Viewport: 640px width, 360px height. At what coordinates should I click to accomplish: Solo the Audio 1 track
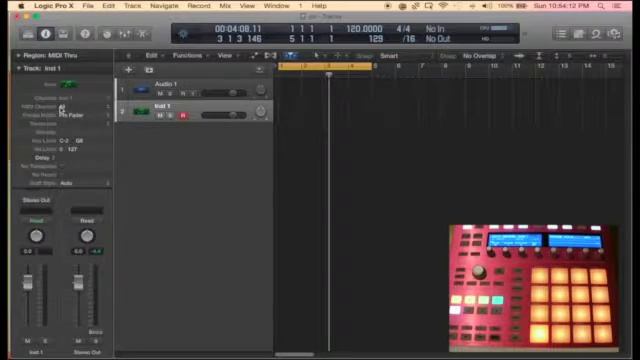(x=170, y=94)
